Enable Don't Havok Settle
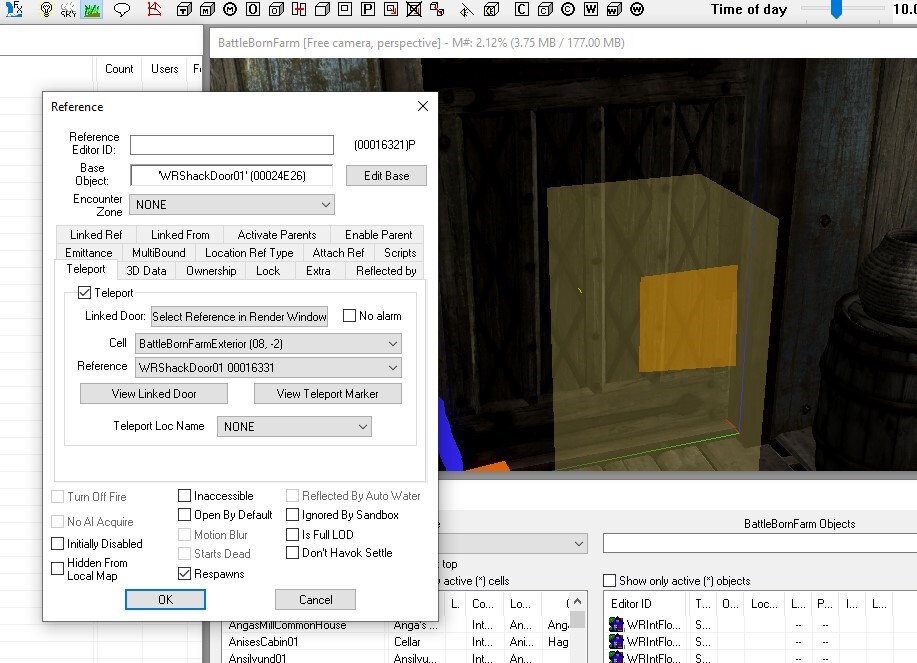The height and width of the screenshot is (663, 917). tap(292, 552)
